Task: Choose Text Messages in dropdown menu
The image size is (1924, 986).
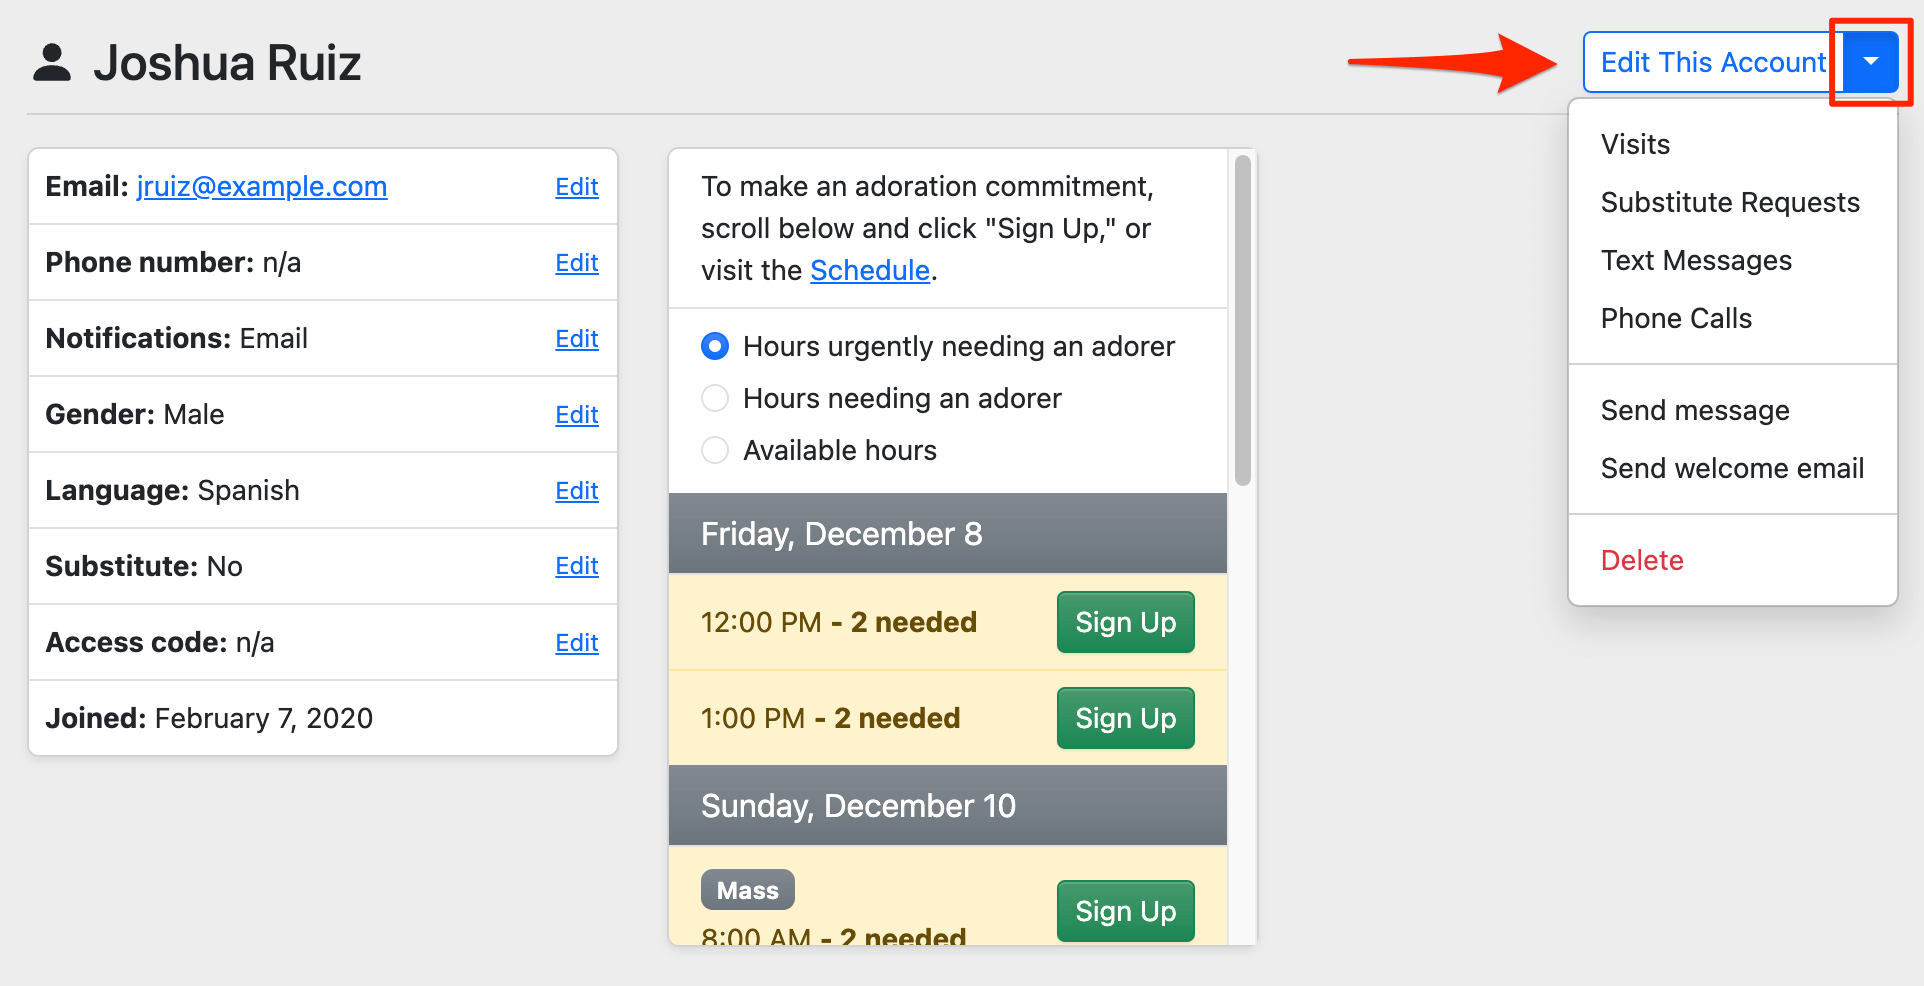Action: tap(1696, 260)
